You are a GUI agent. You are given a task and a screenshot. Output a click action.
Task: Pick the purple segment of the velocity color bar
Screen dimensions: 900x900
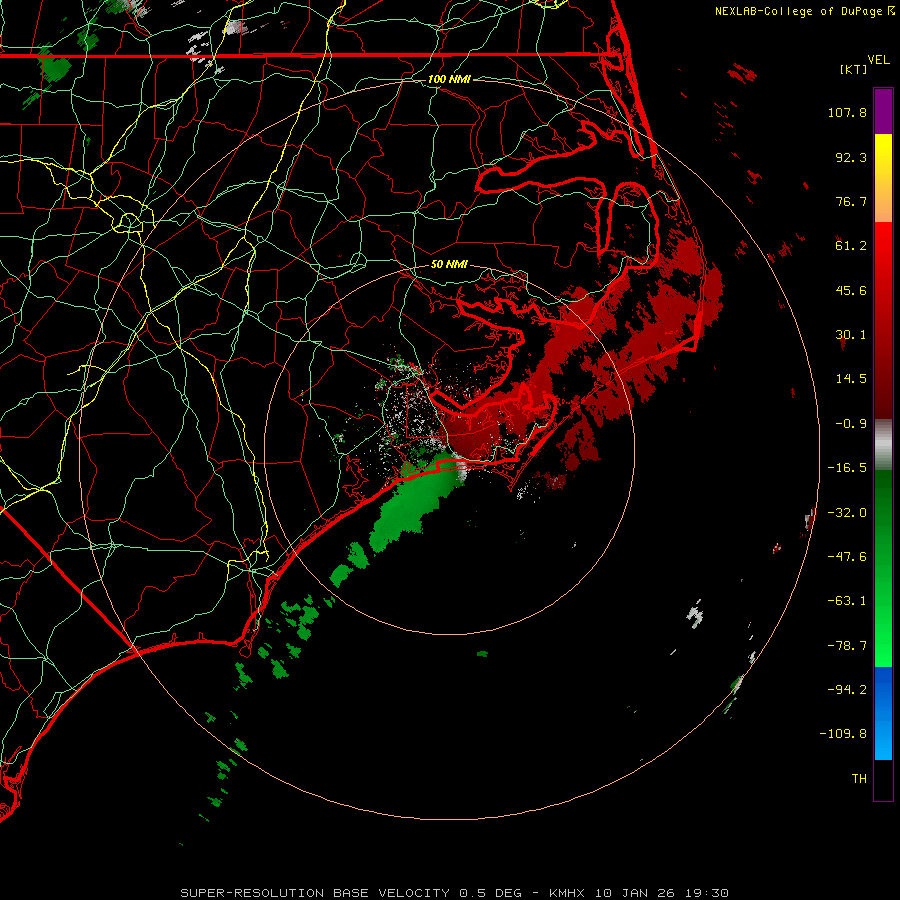click(x=883, y=111)
